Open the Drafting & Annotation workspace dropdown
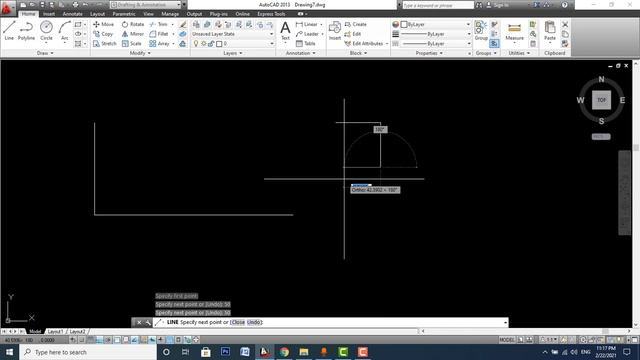640x360 pixels. point(145,5)
